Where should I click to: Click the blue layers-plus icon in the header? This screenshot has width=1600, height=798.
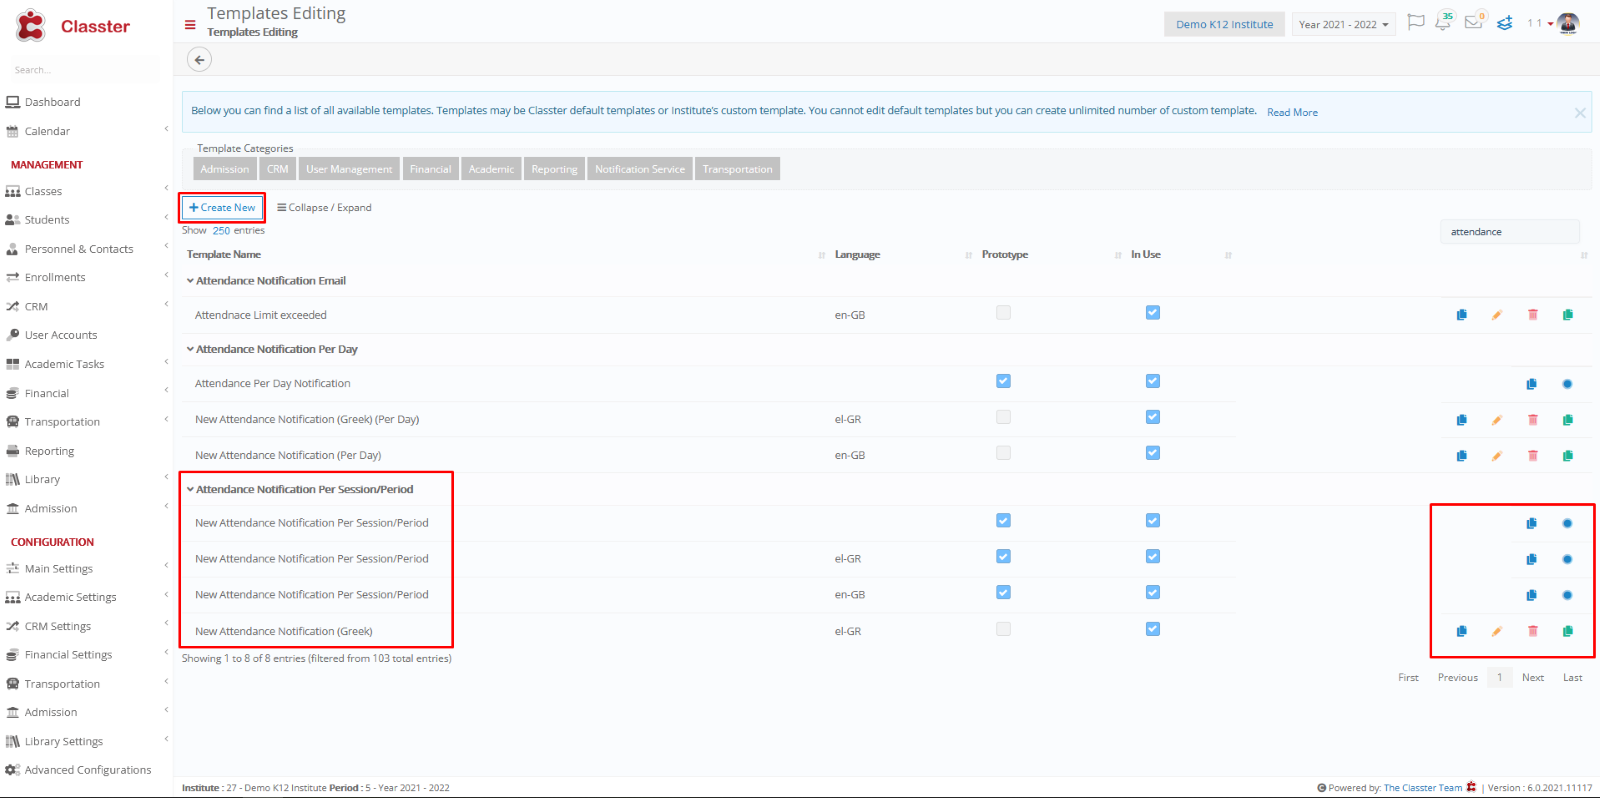click(x=1504, y=22)
